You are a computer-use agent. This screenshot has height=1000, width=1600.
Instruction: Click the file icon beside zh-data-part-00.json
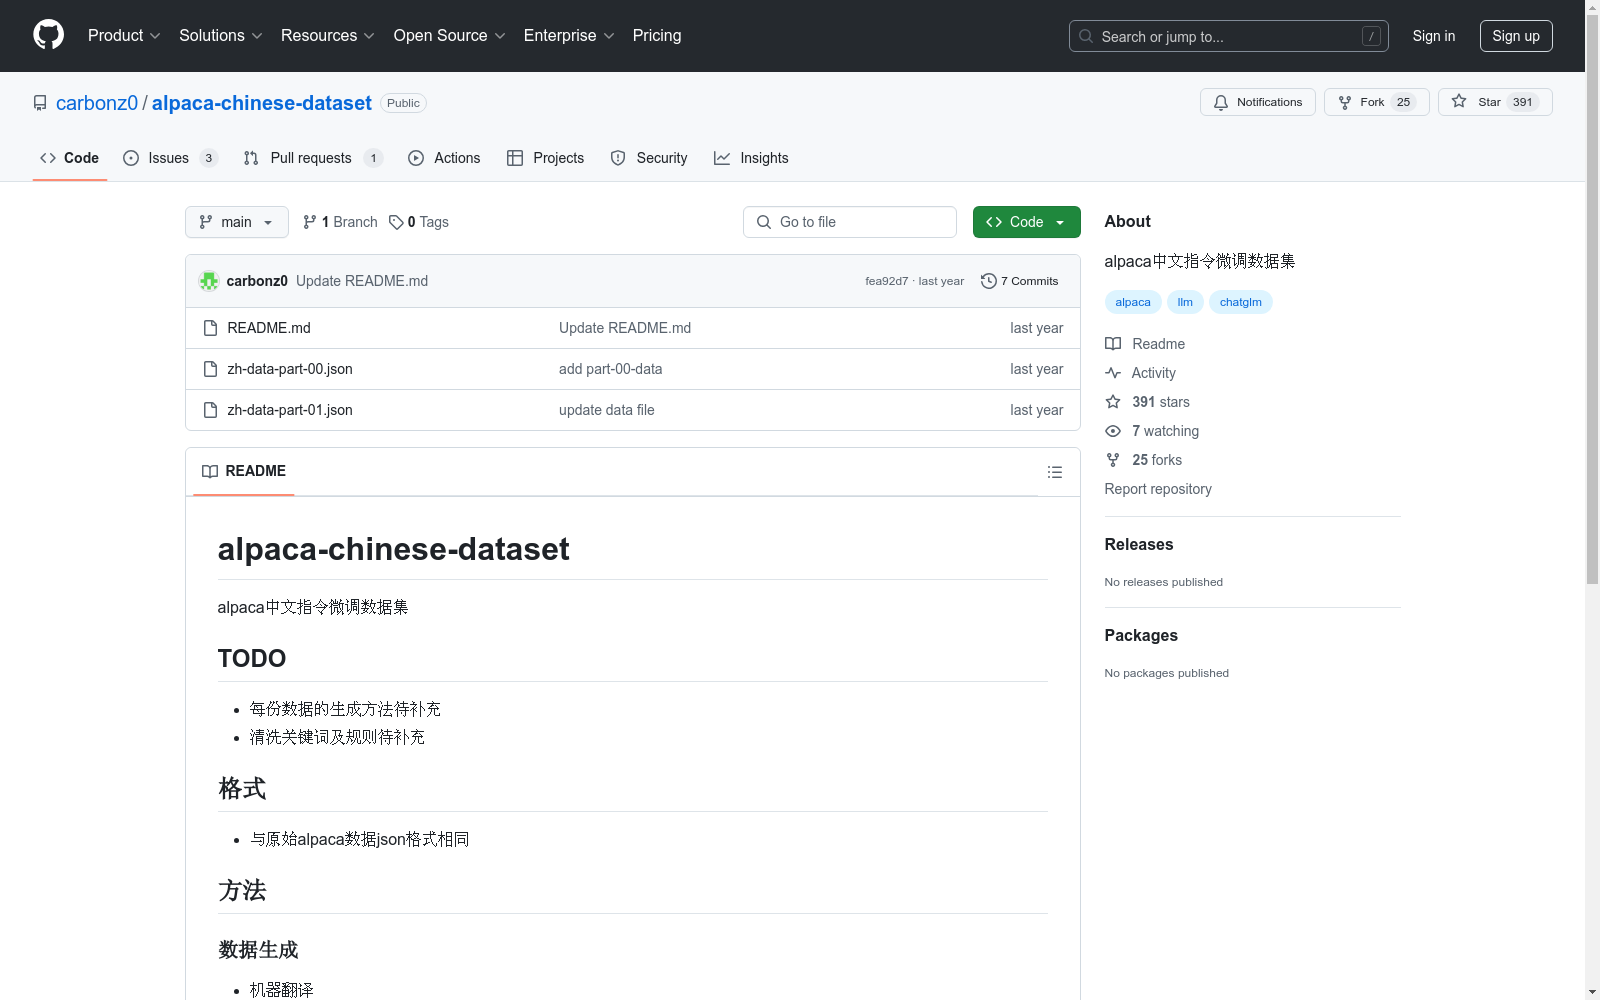pyautogui.click(x=210, y=369)
